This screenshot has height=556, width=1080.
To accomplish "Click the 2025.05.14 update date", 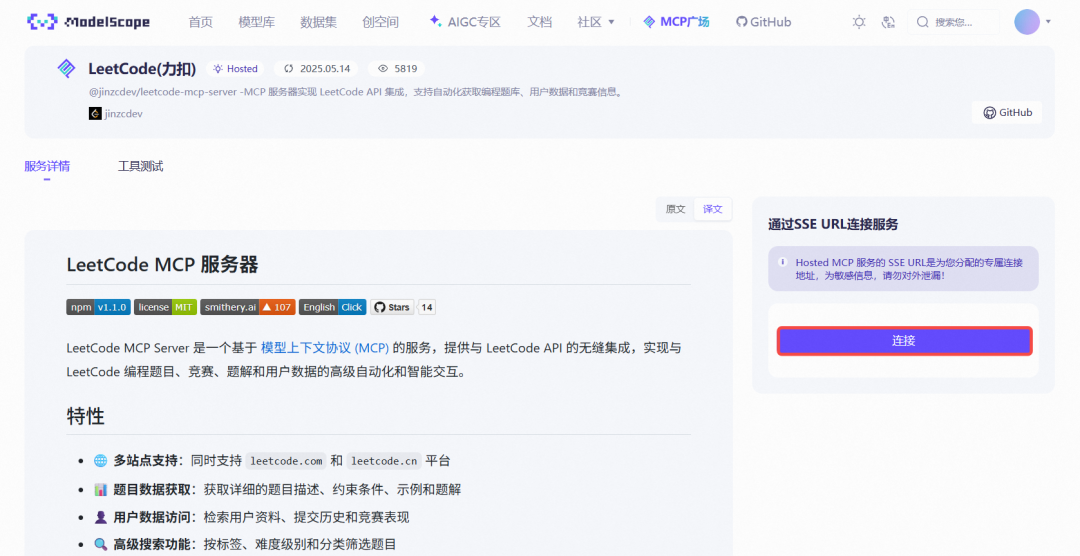I will [317, 69].
